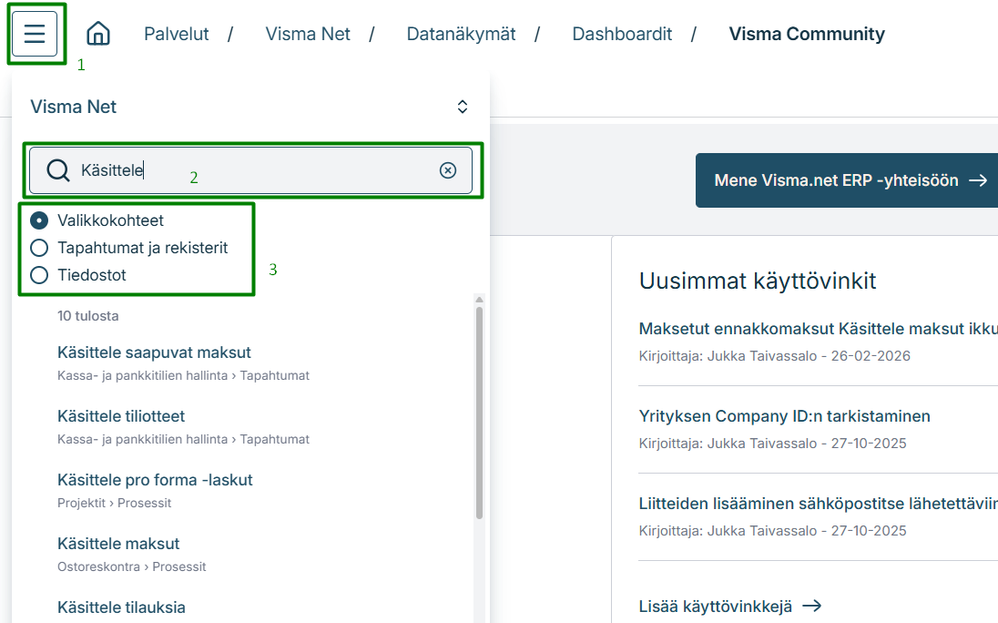Open Käsittele tilauksia result
Image resolution: width=998 pixels, height=623 pixels.
pos(121,607)
